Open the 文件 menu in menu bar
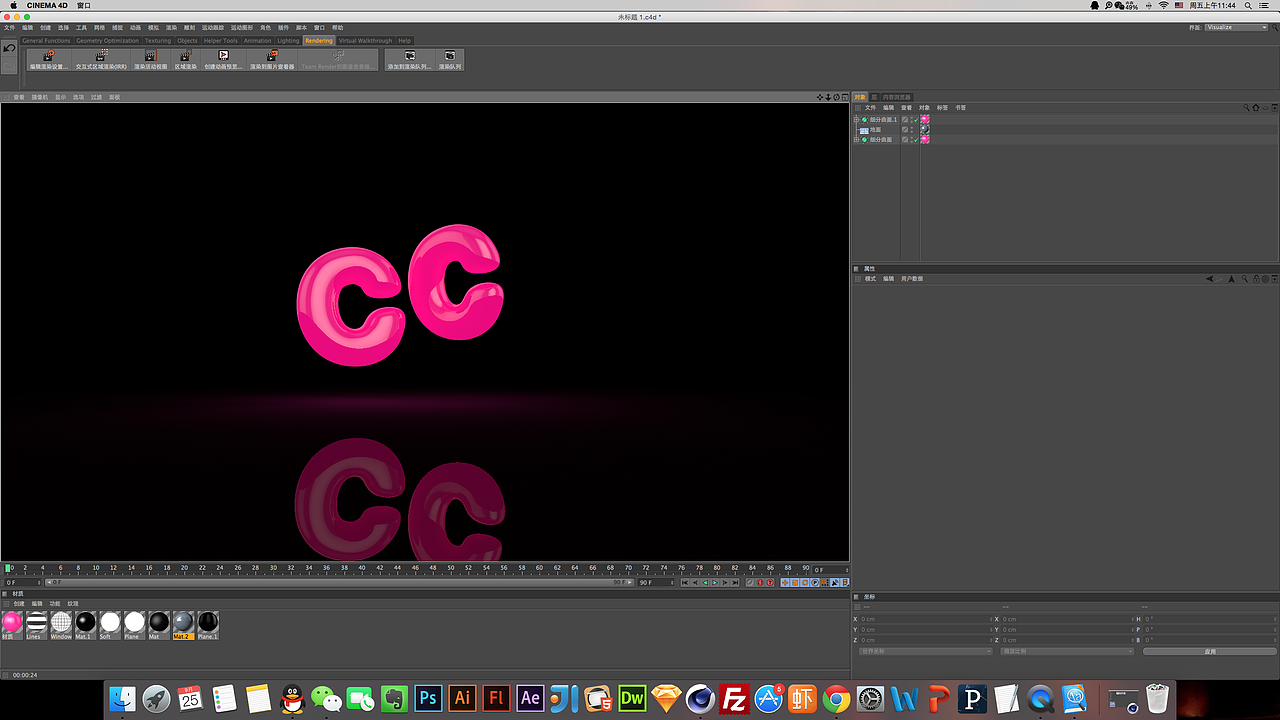This screenshot has width=1280, height=720. pos(9,27)
